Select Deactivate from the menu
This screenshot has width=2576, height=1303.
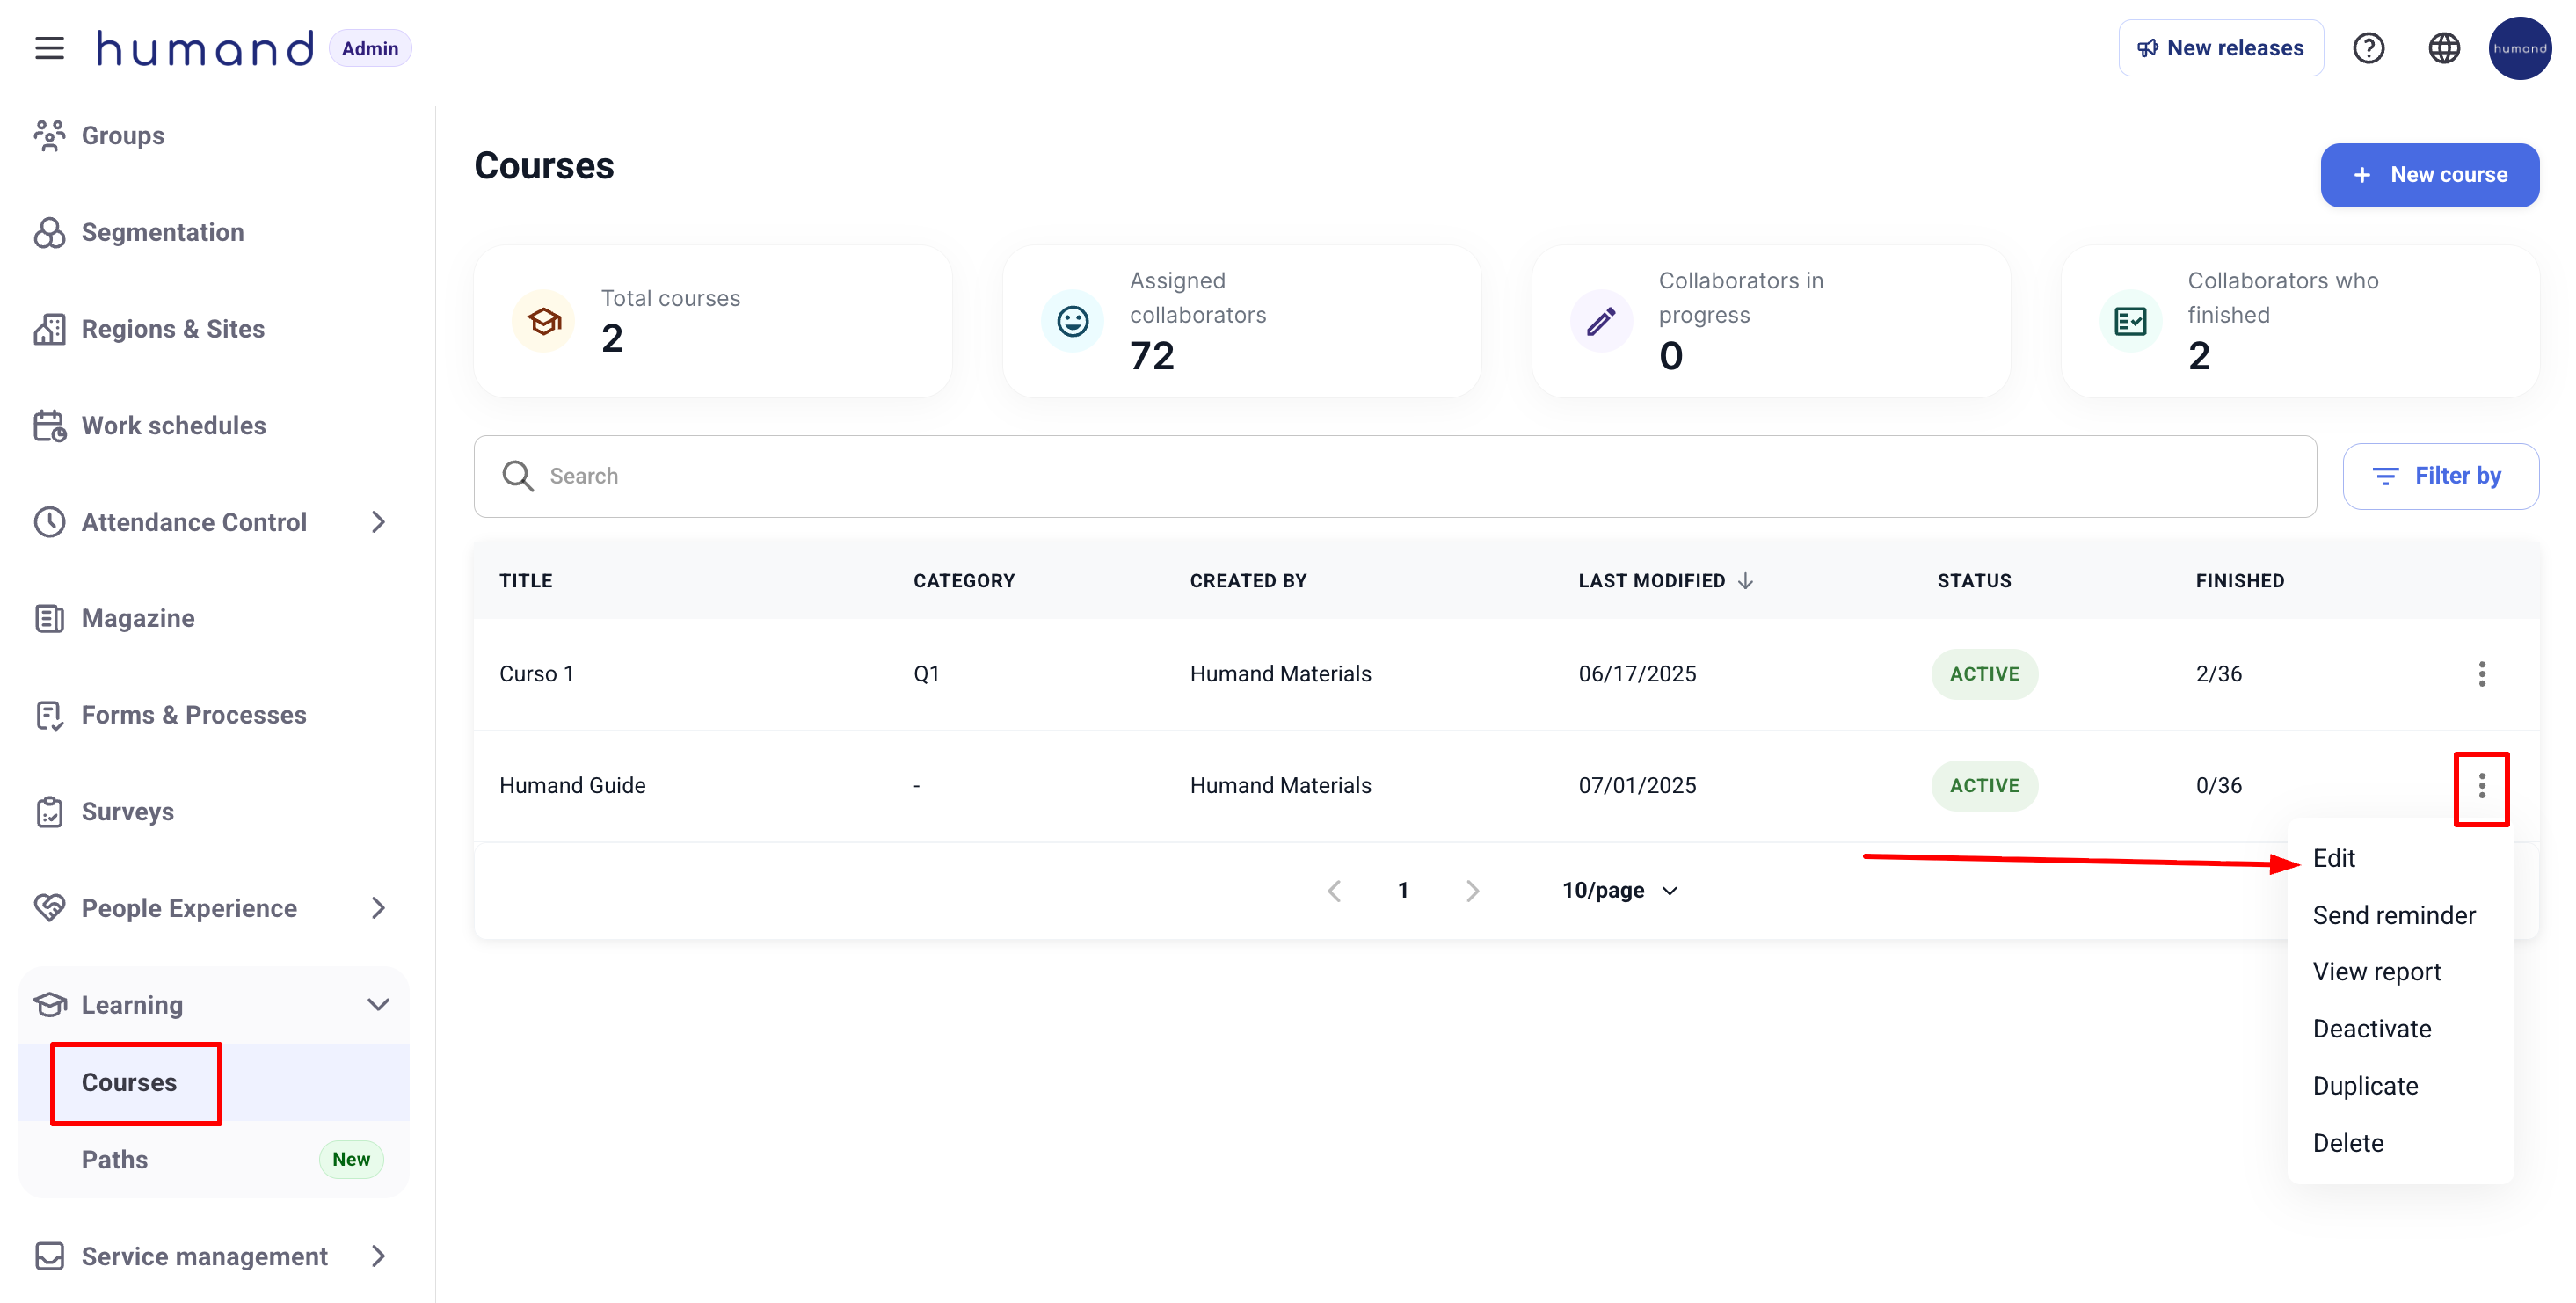point(2371,1029)
